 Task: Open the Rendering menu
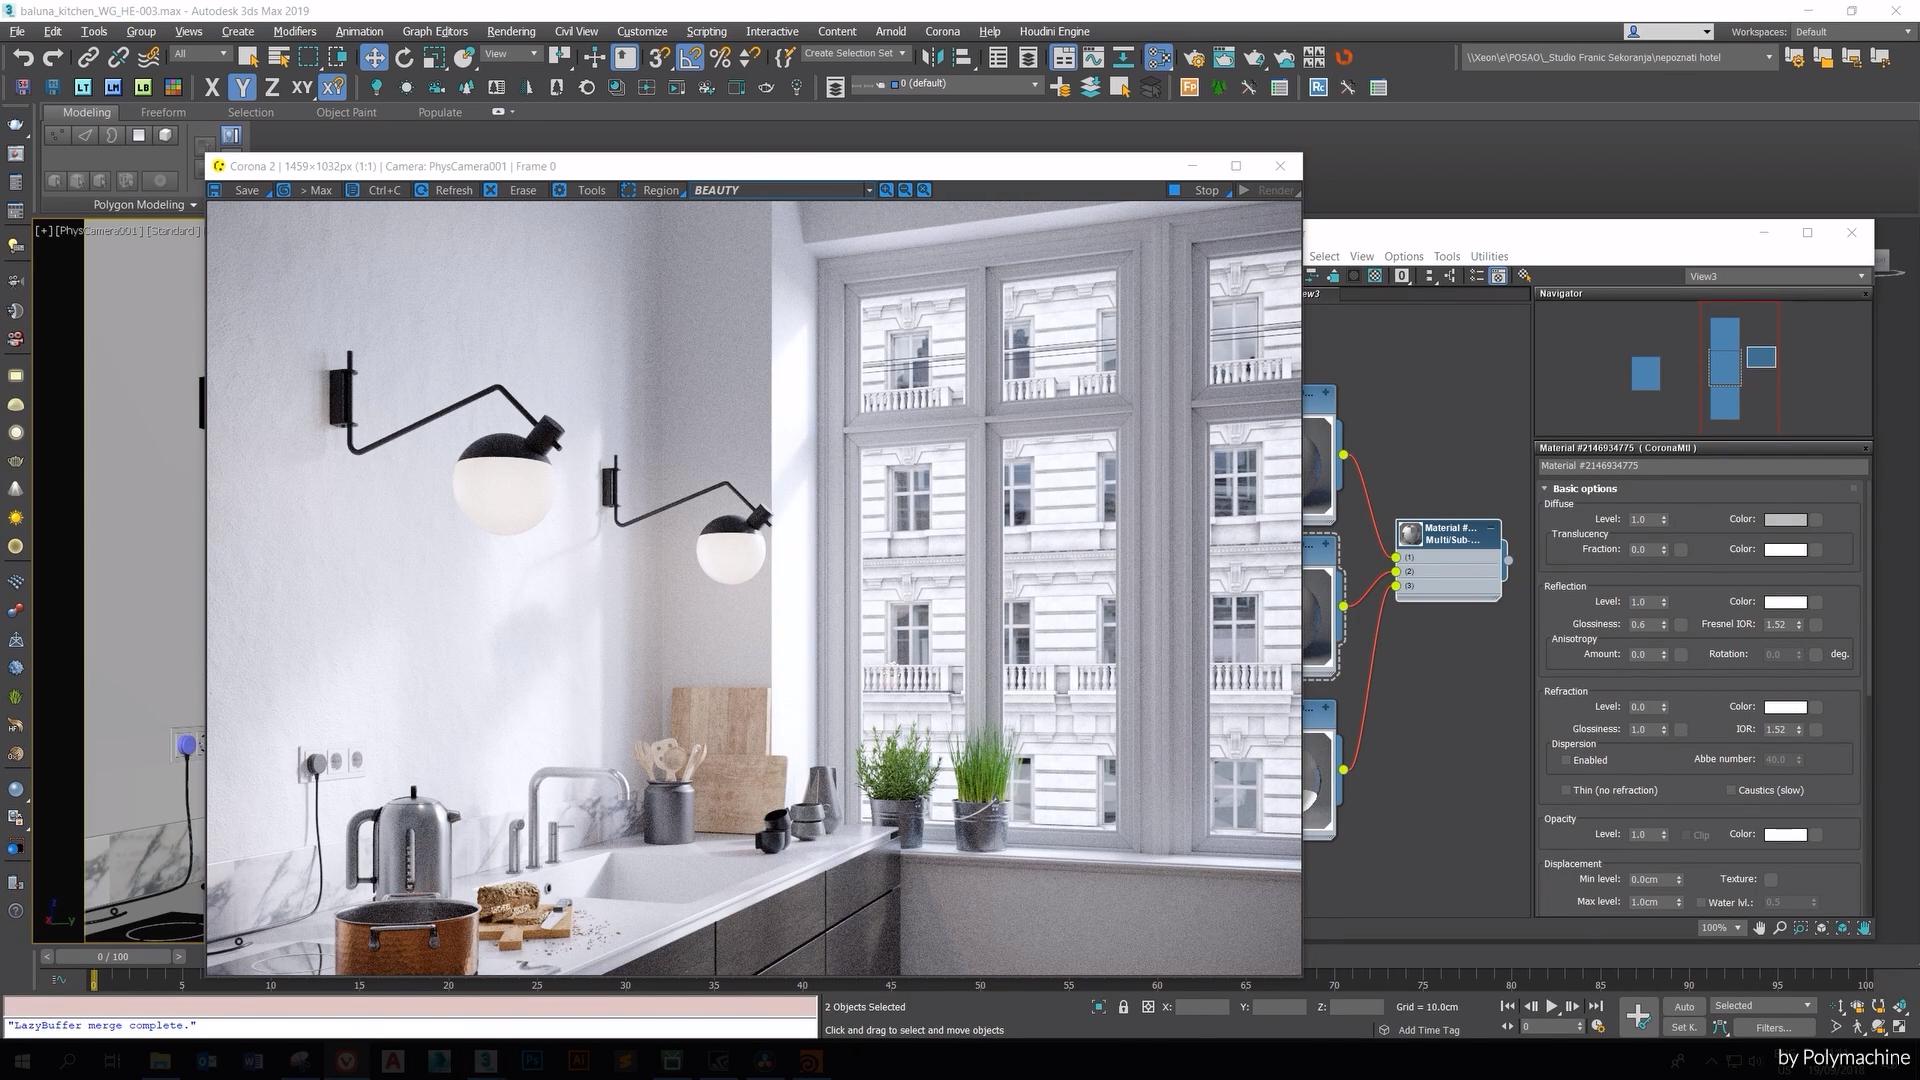coord(510,31)
